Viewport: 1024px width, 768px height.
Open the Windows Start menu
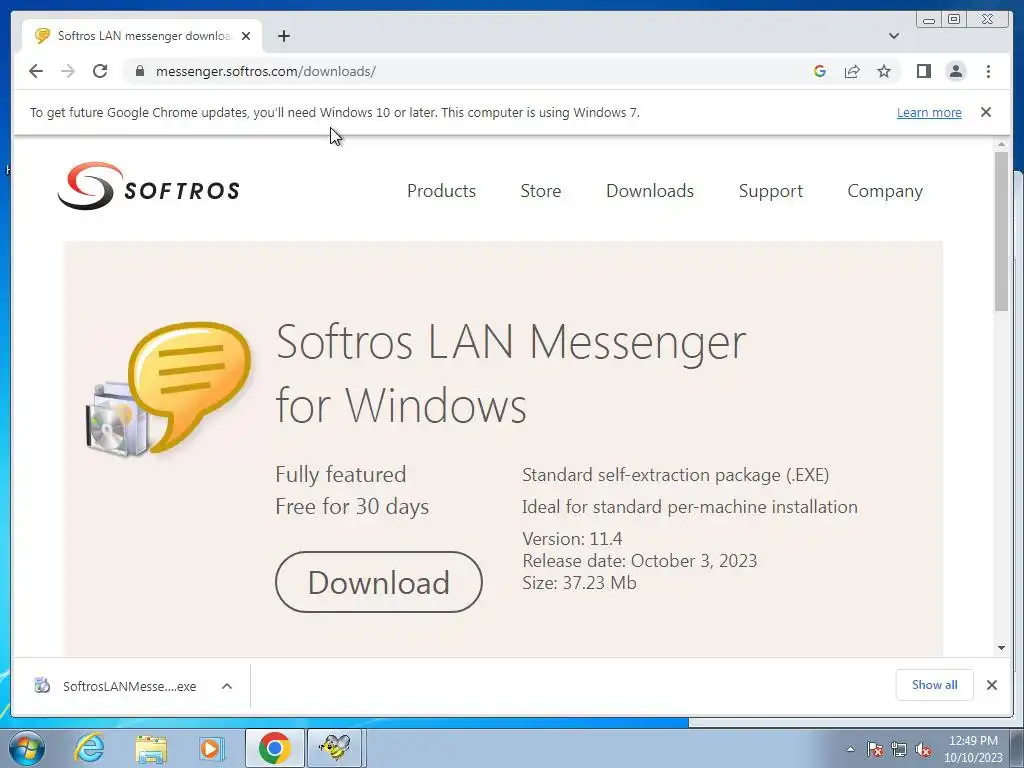point(27,748)
